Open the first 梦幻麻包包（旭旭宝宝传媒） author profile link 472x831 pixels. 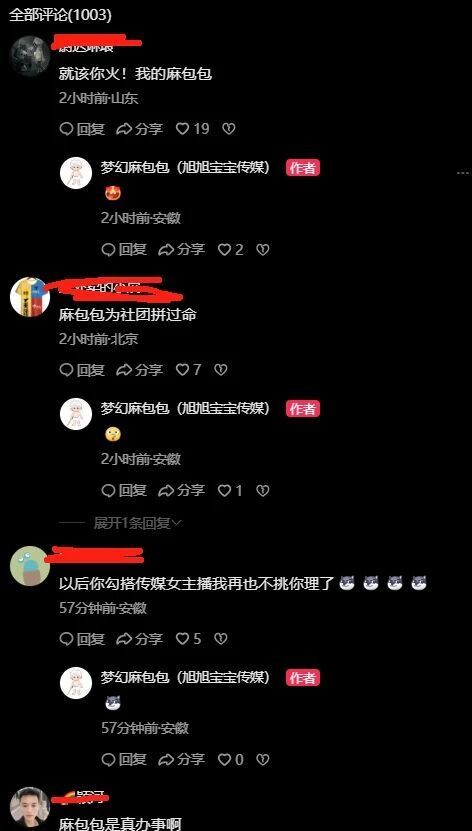point(185,168)
